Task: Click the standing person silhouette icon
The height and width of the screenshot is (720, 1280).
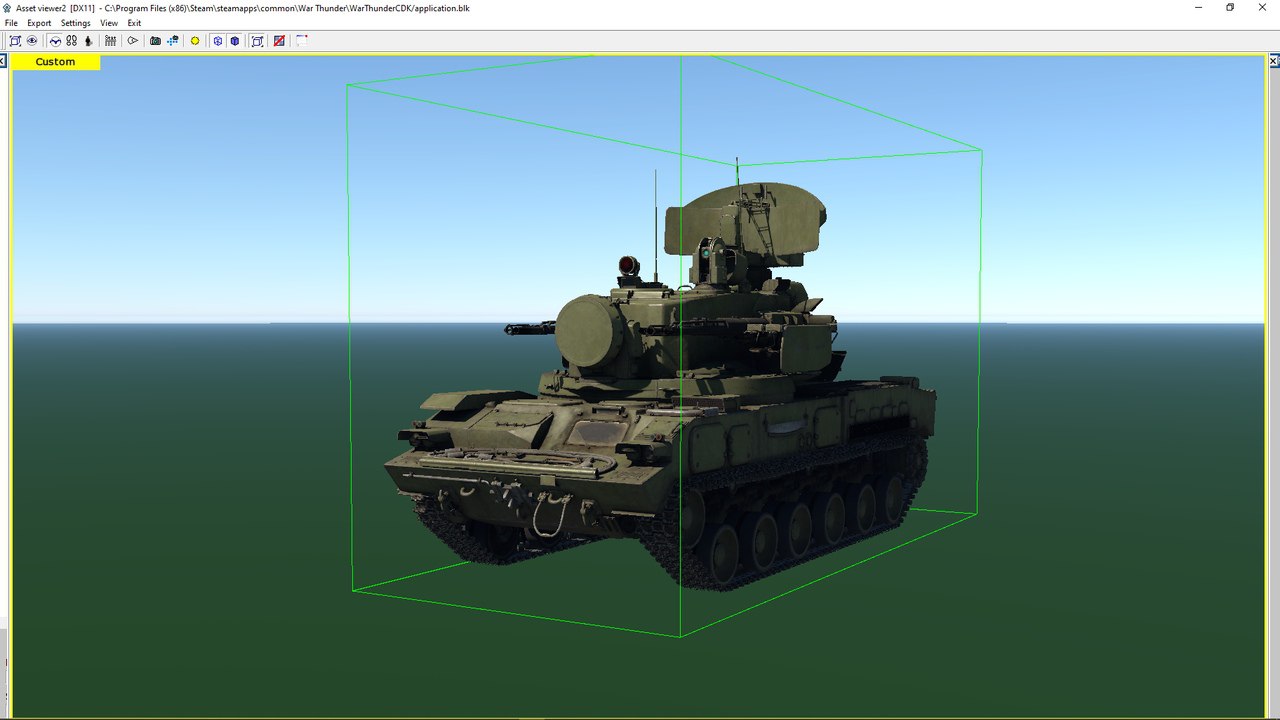Action: click(88, 41)
